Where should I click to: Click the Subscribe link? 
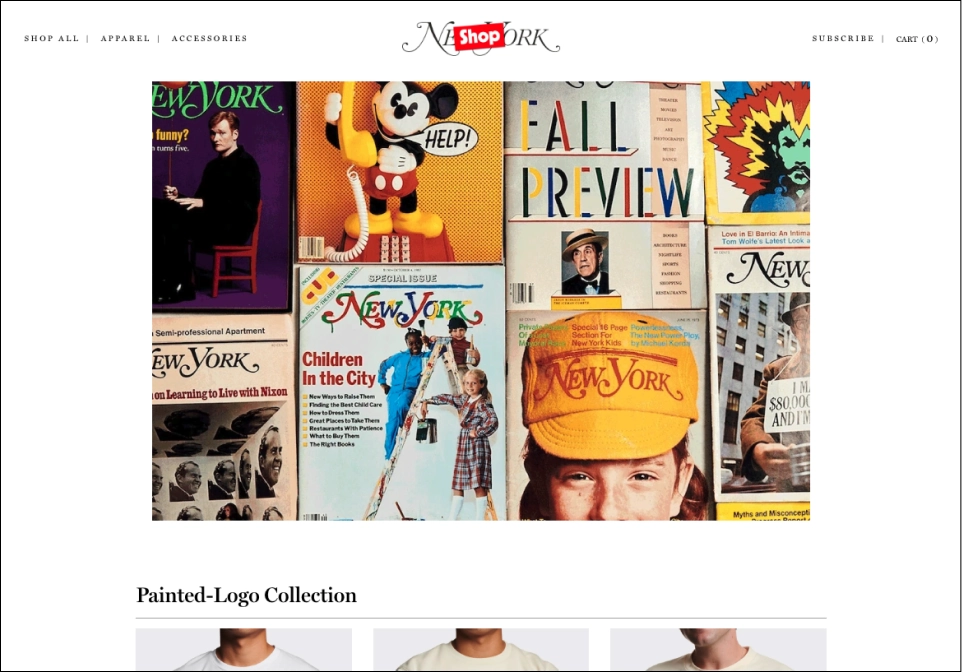click(843, 38)
